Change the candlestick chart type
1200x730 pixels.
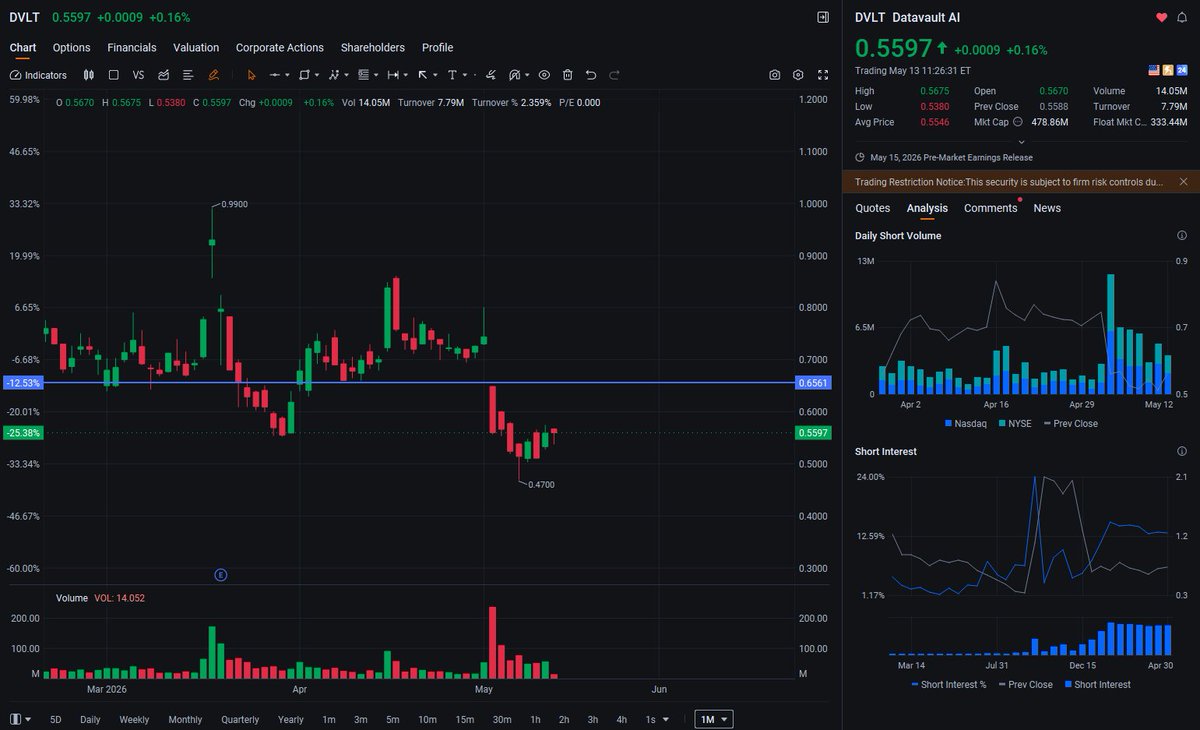pos(89,75)
